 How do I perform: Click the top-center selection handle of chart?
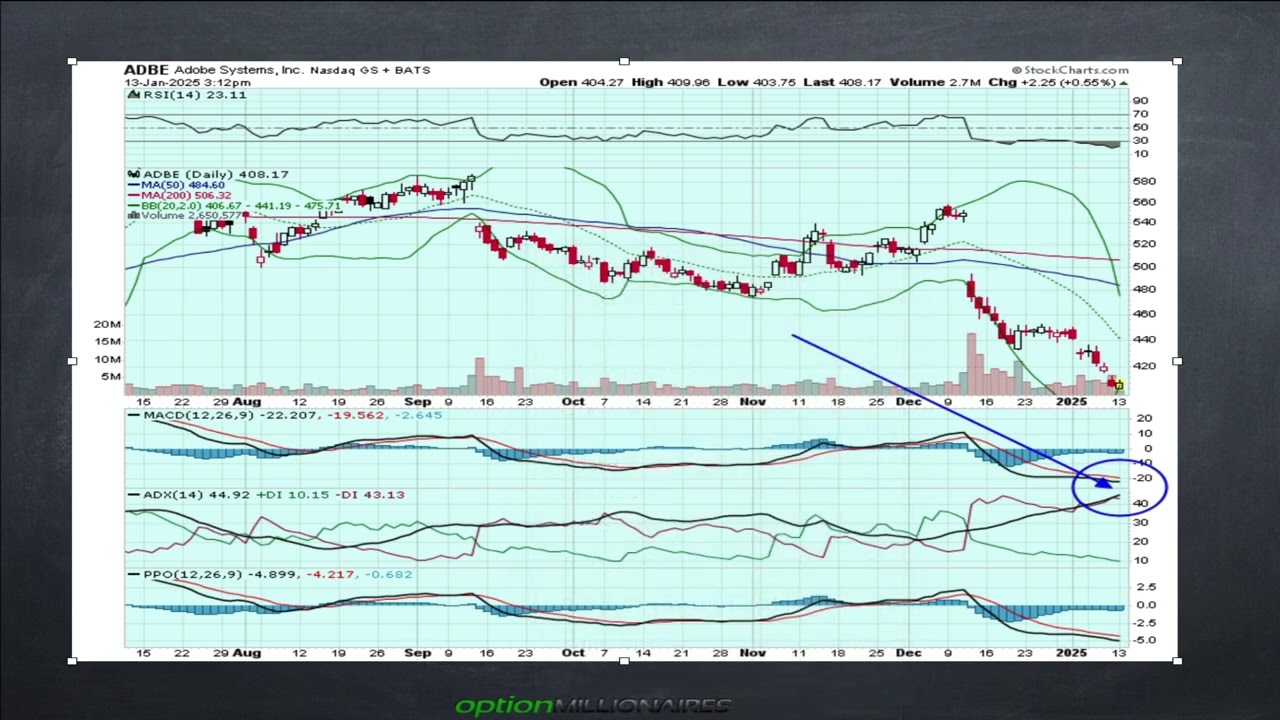pyautogui.click(x=625, y=62)
